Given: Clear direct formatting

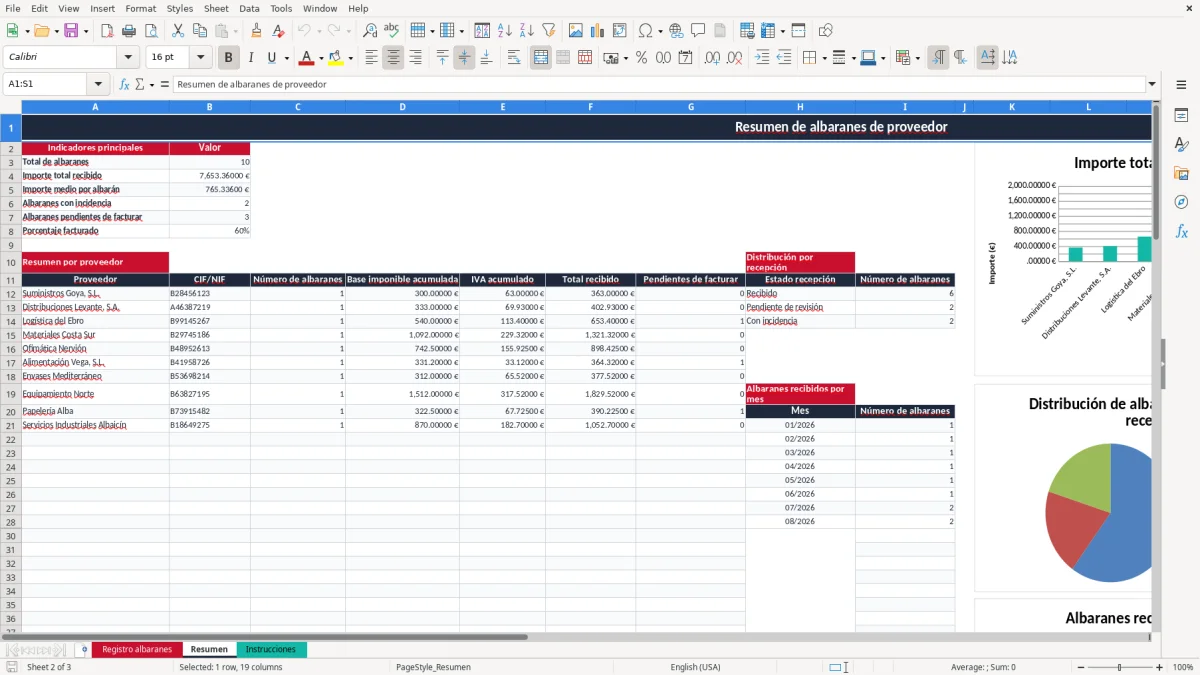Looking at the screenshot, I should [x=278, y=31].
